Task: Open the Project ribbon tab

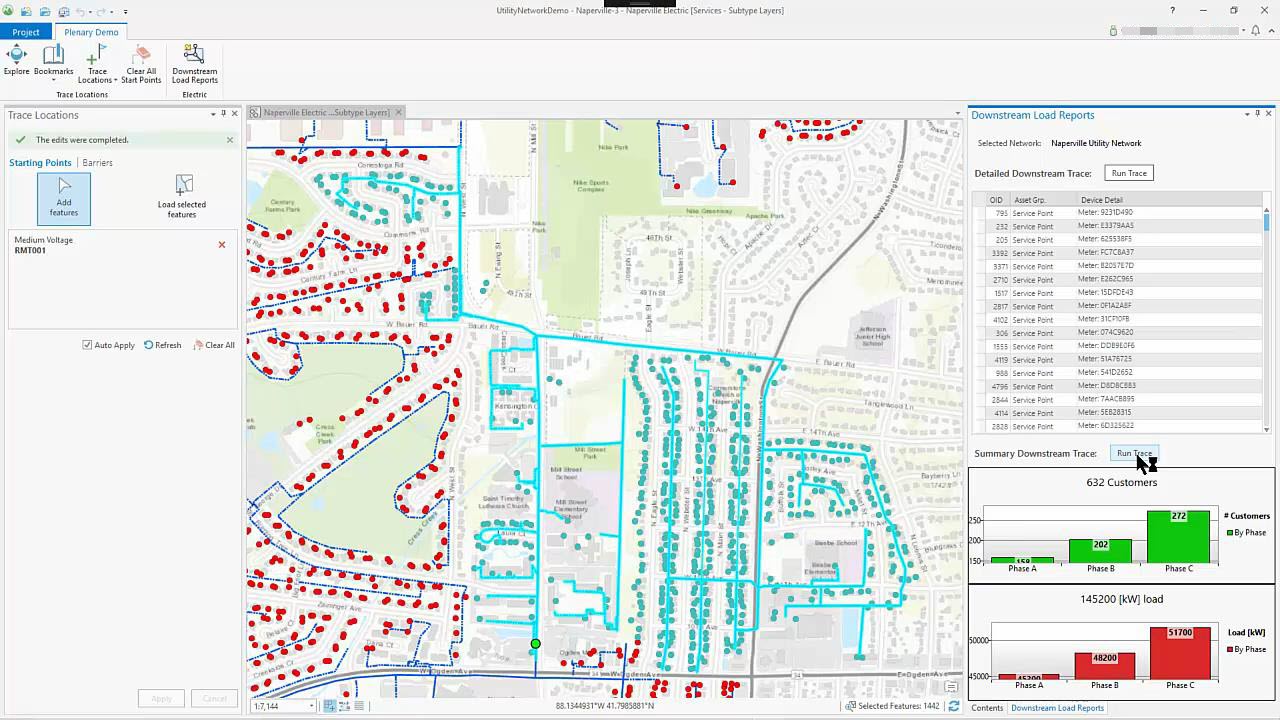Action: pos(26,32)
